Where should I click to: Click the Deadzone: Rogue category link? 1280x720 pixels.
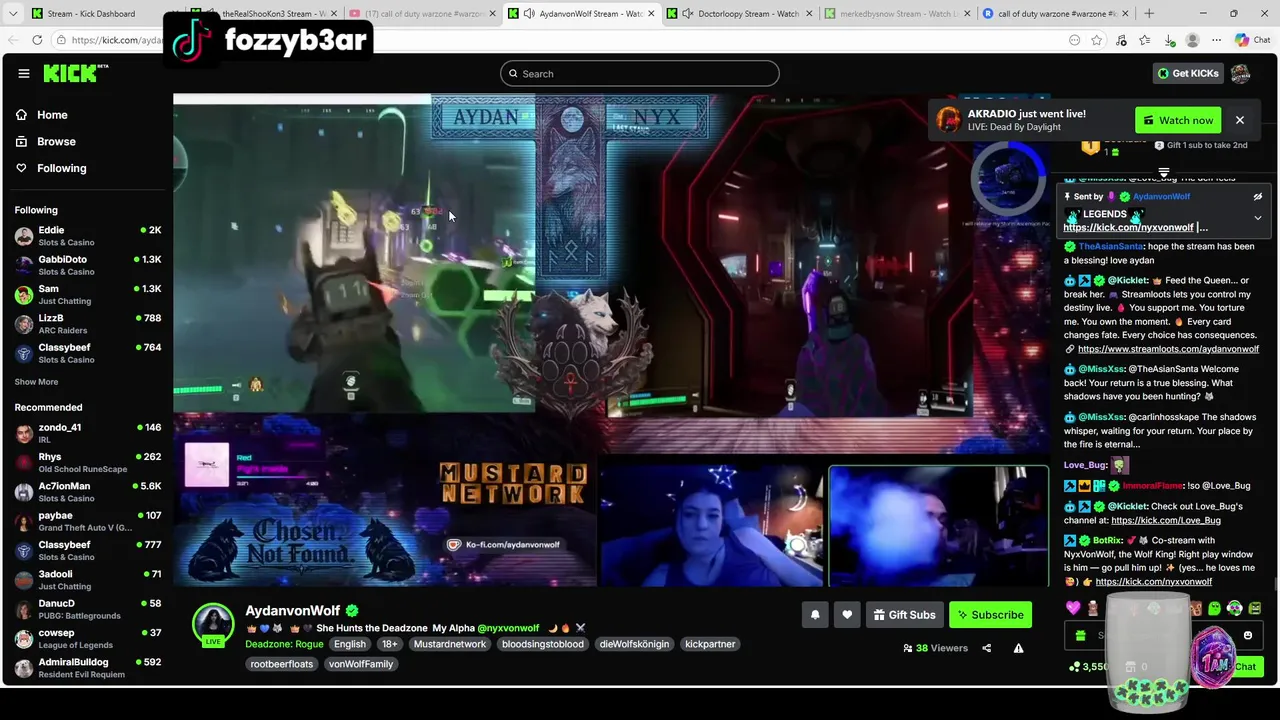click(284, 644)
